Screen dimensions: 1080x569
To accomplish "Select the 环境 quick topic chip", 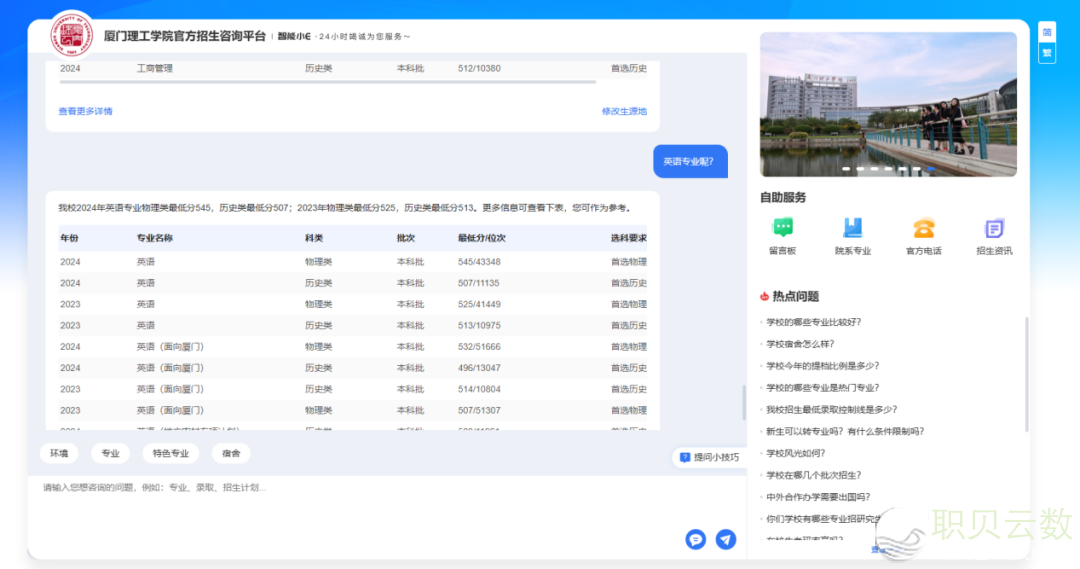I will 59,453.
